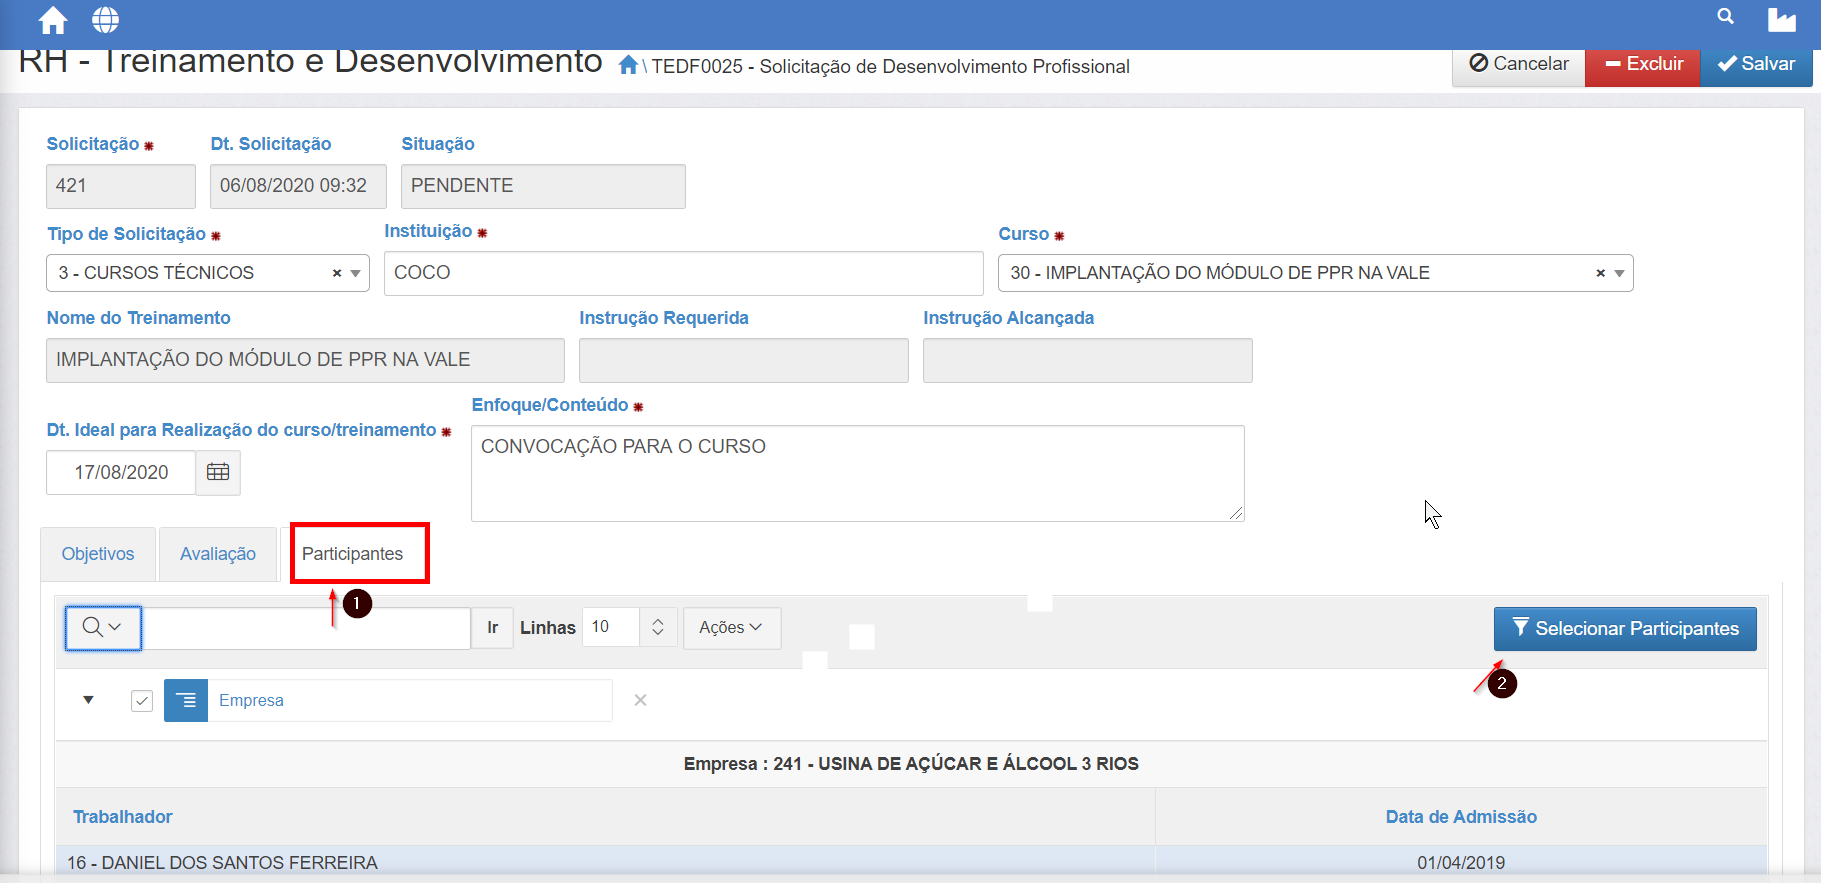Click the Empresa : 241 group header

[x=911, y=764]
